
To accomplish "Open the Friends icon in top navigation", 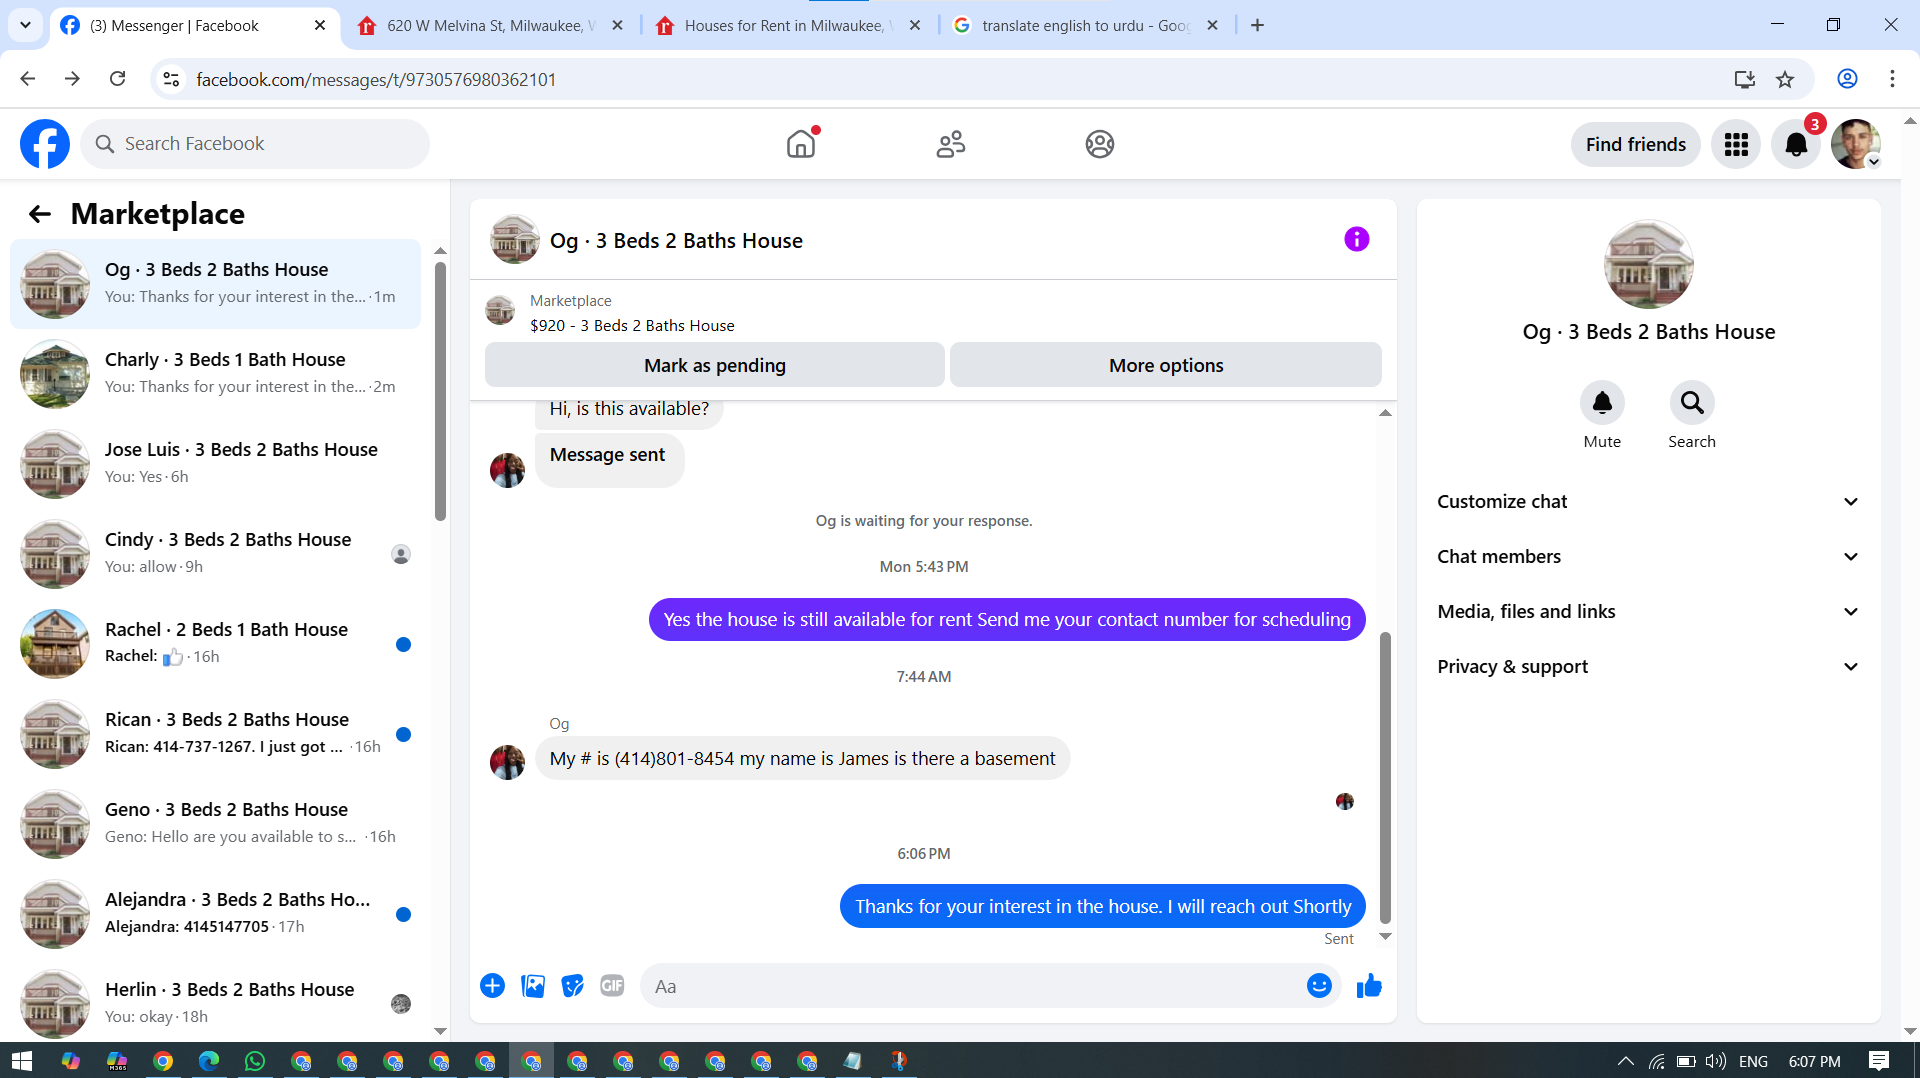I will [x=950, y=144].
